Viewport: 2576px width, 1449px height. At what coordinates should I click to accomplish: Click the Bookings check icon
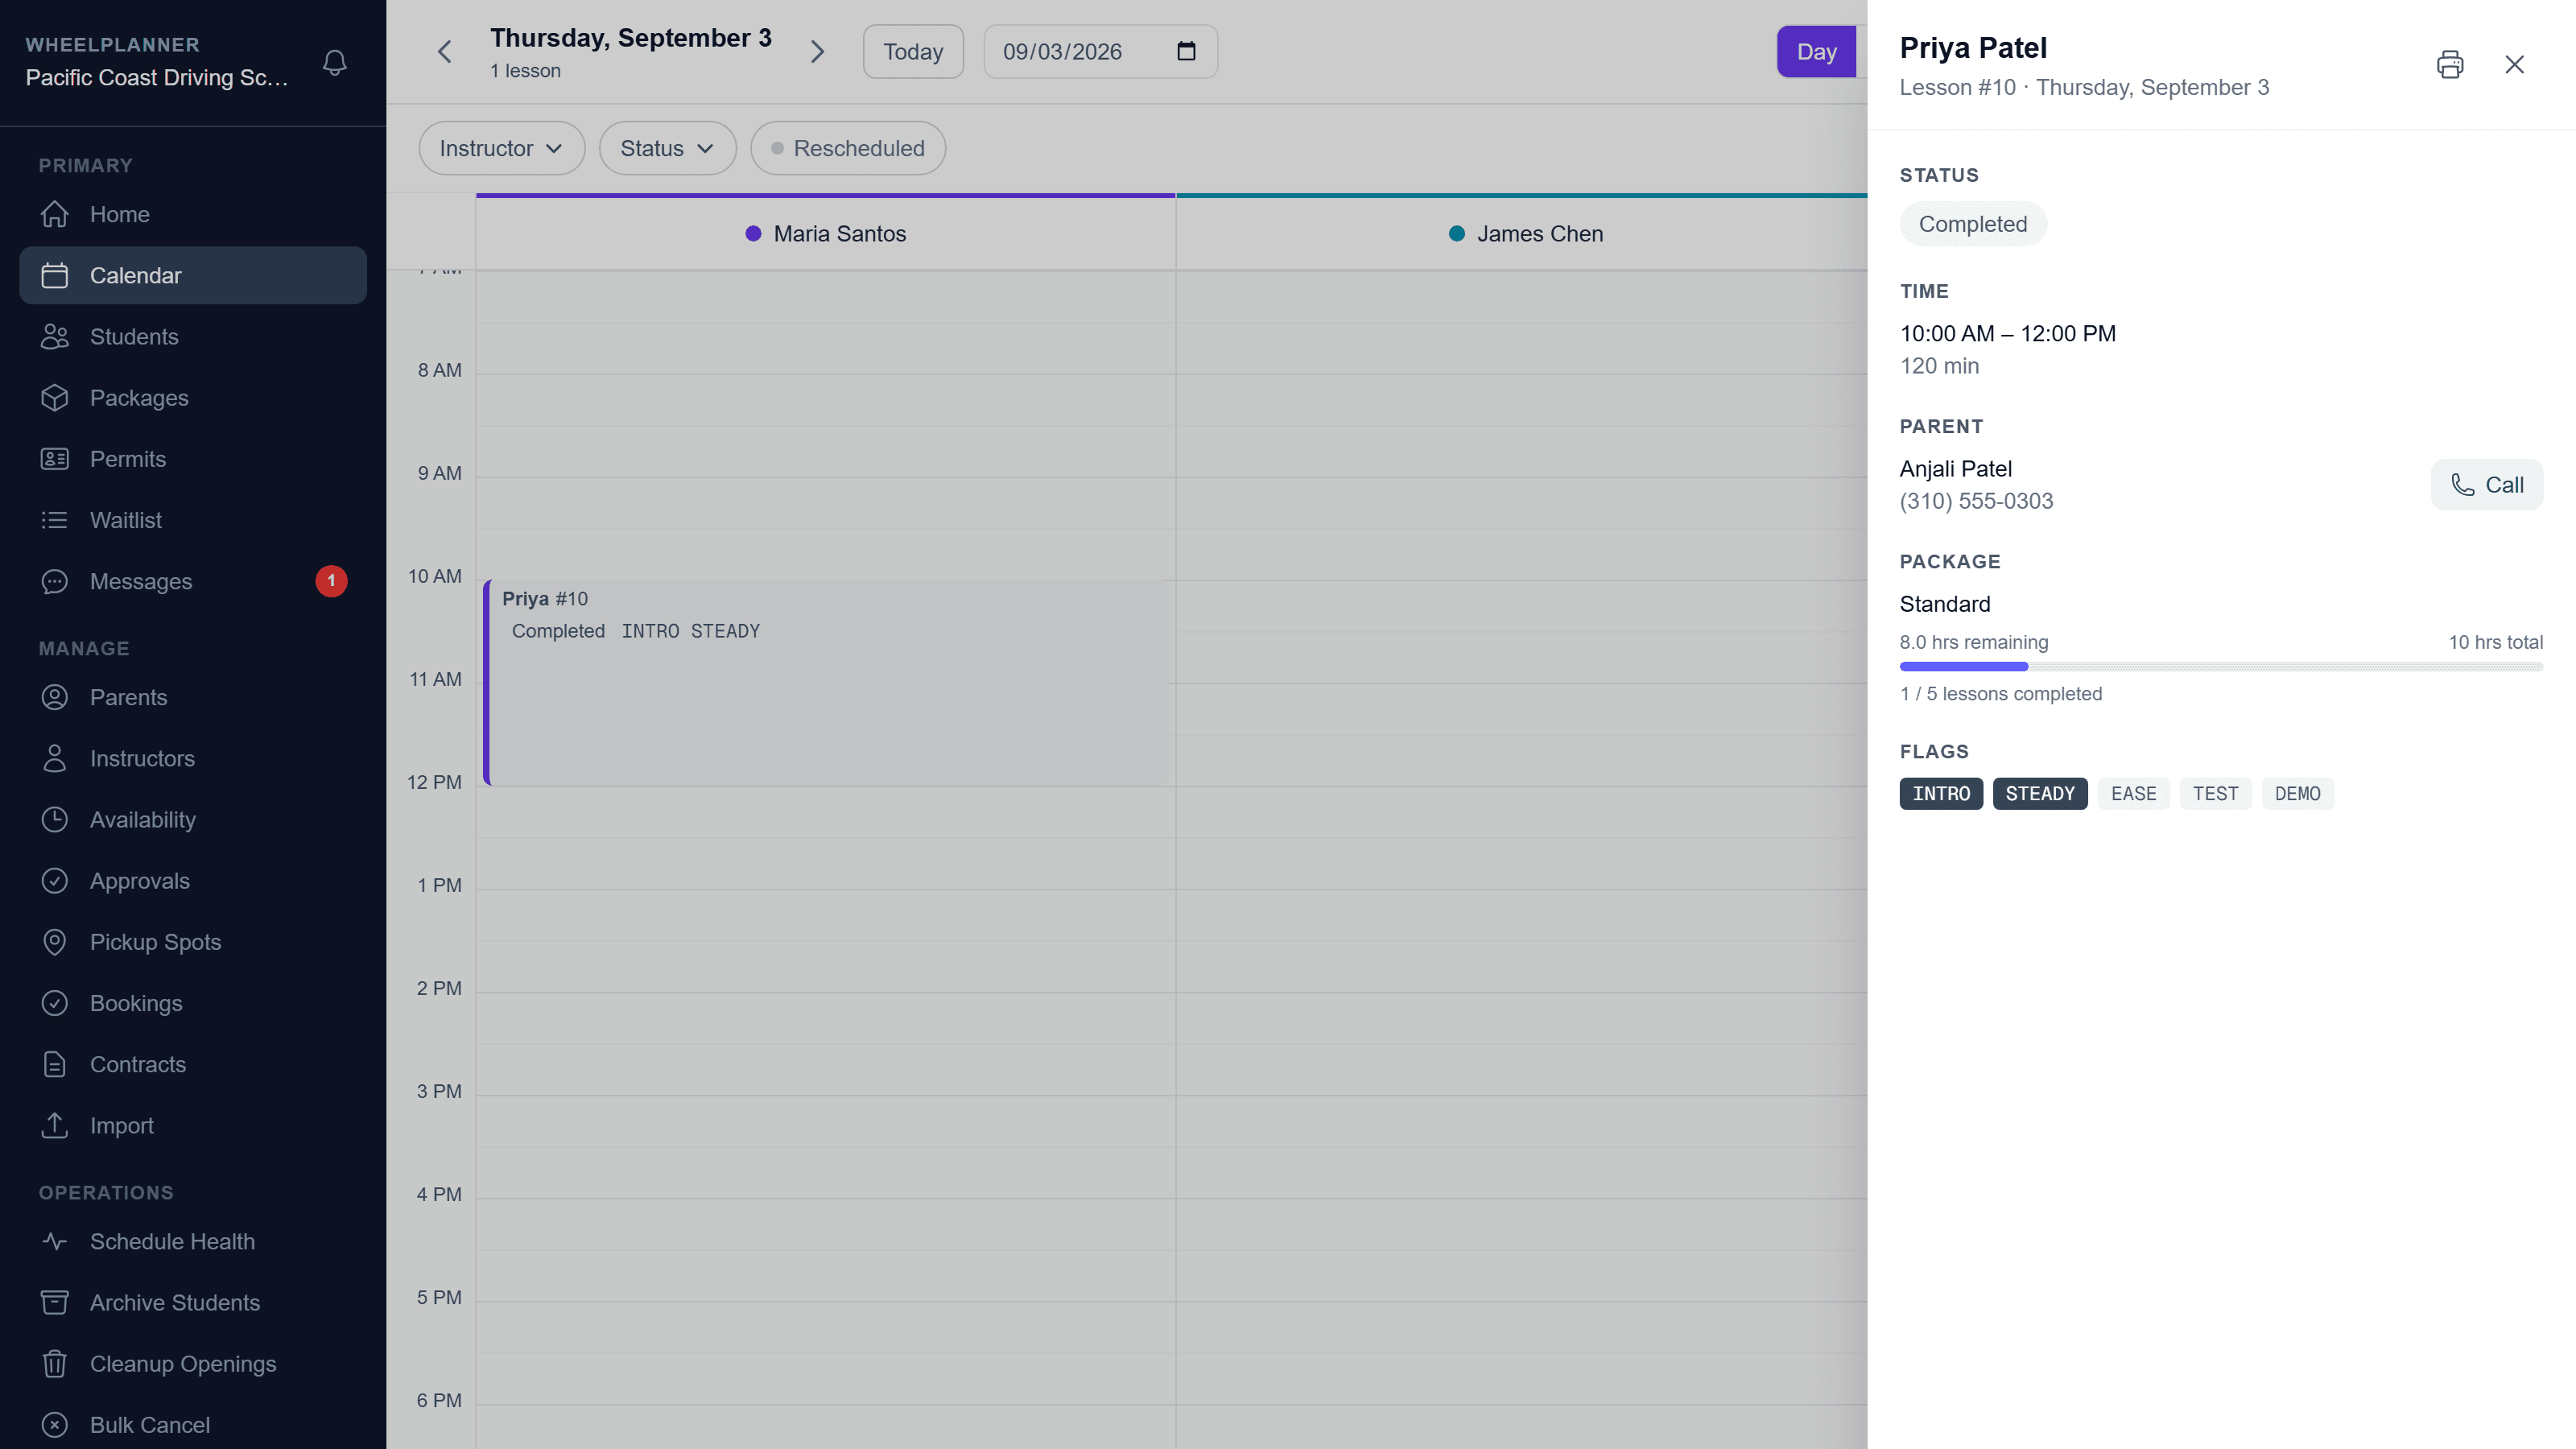(x=54, y=1003)
